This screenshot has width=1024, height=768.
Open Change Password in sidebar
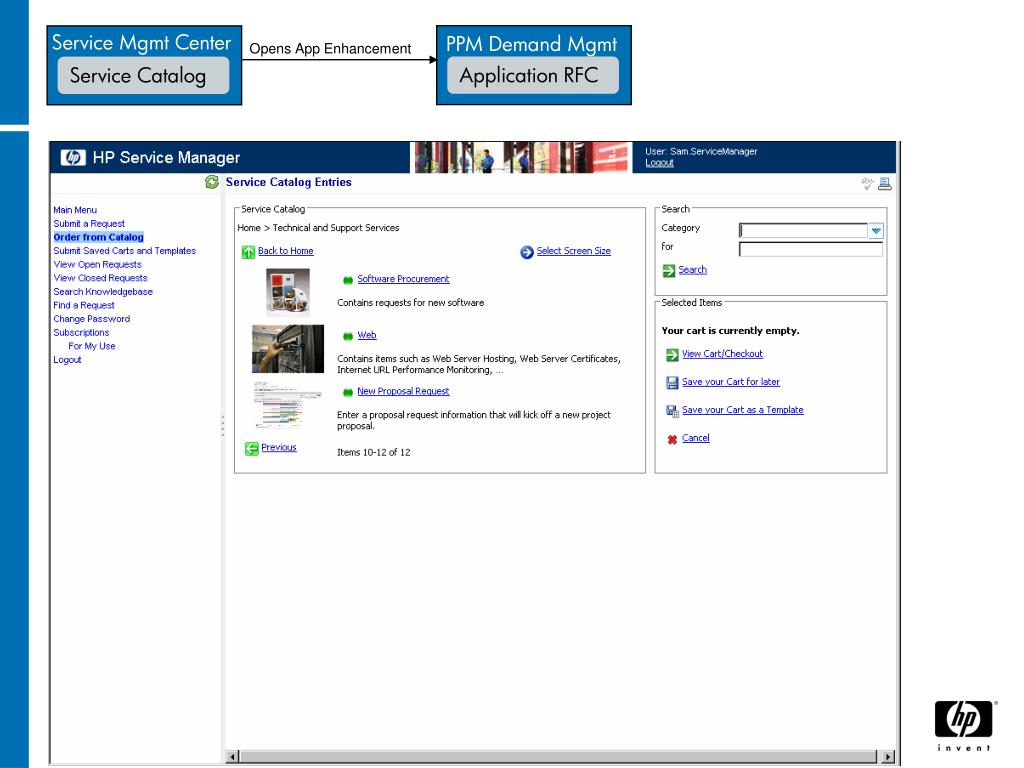tap(91, 319)
